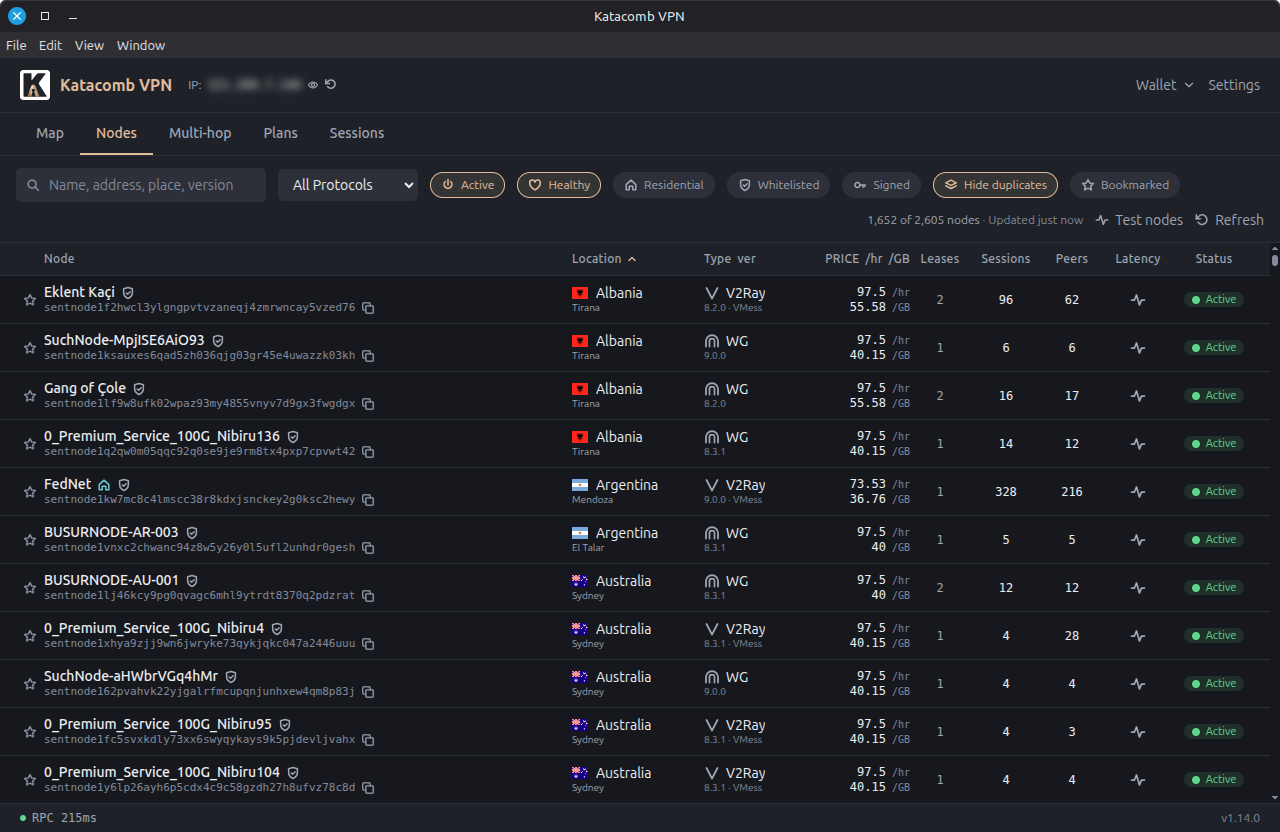Image resolution: width=1280 pixels, height=832 pixels.
Task: Click the residential house icon beside FedNet
Action: pyautogui.click(x=104, y=485)
